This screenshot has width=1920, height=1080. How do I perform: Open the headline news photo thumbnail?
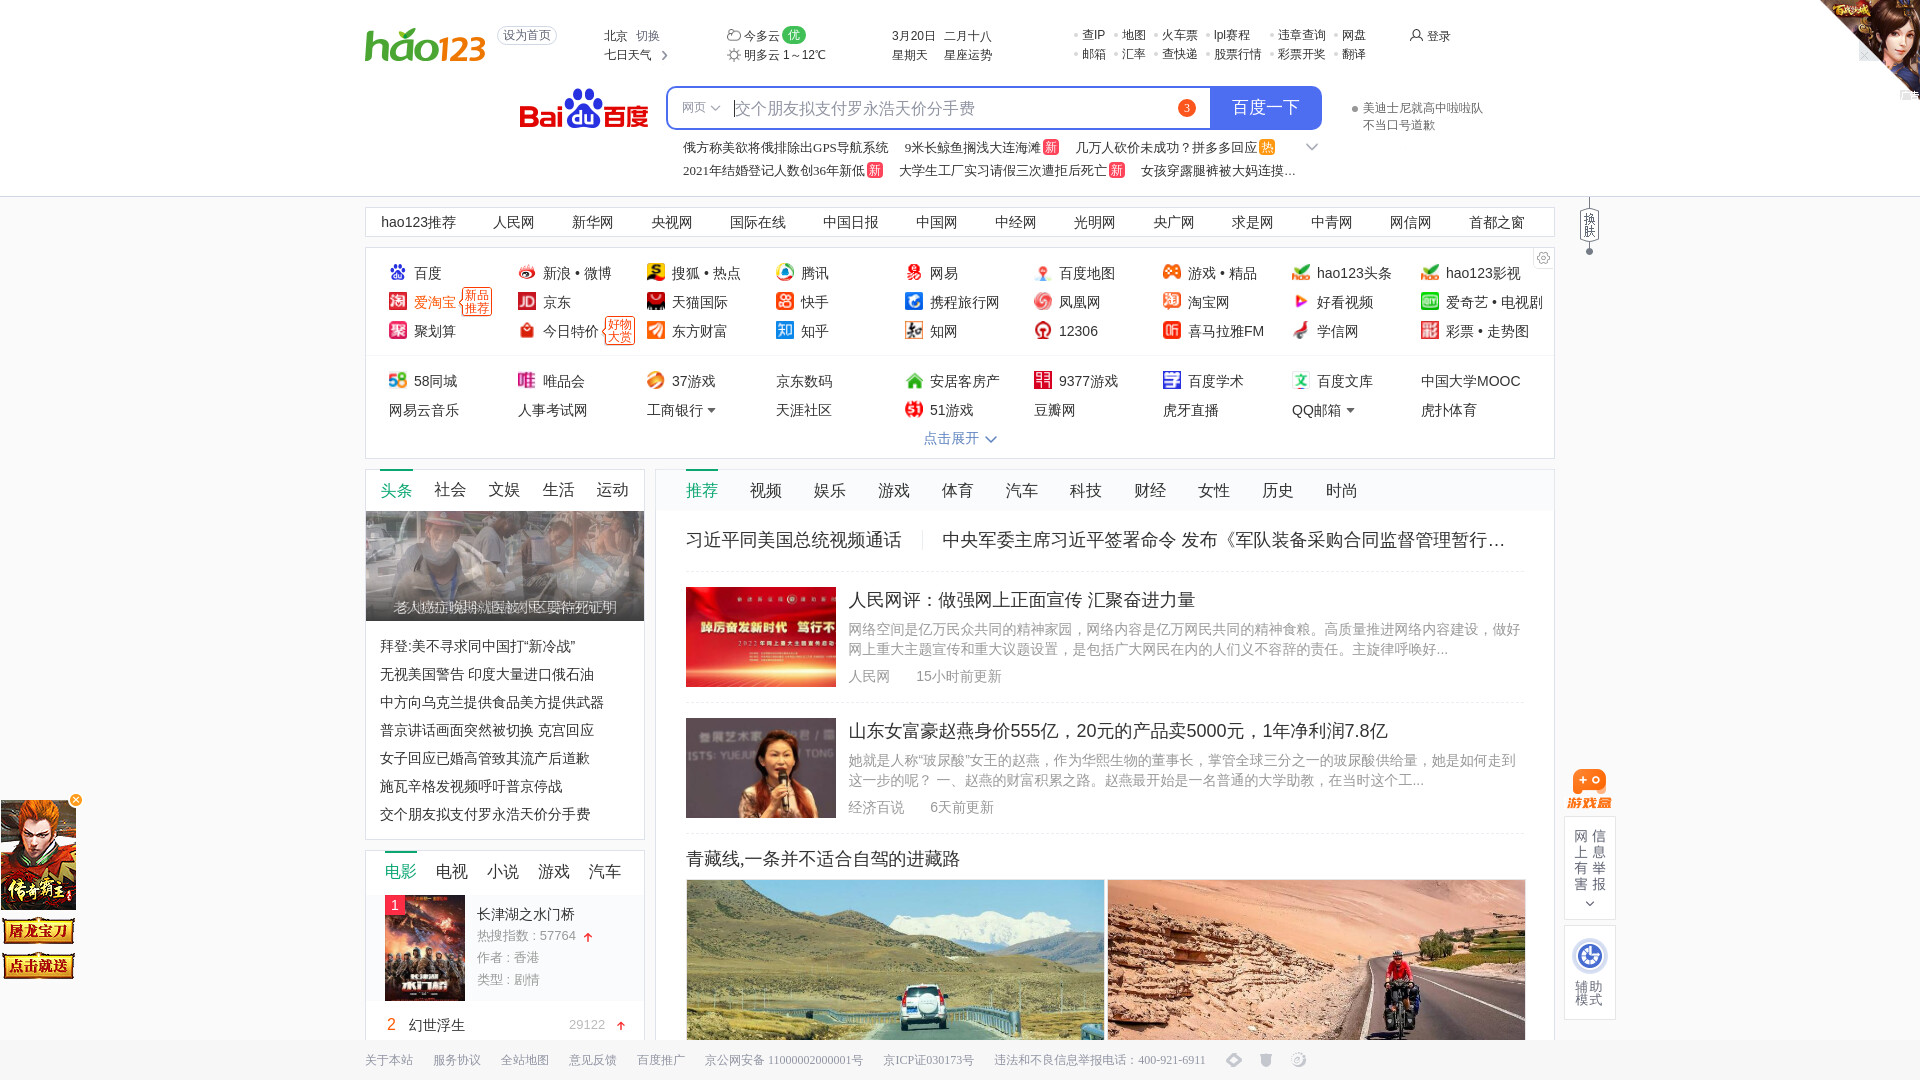coord(505,566)
